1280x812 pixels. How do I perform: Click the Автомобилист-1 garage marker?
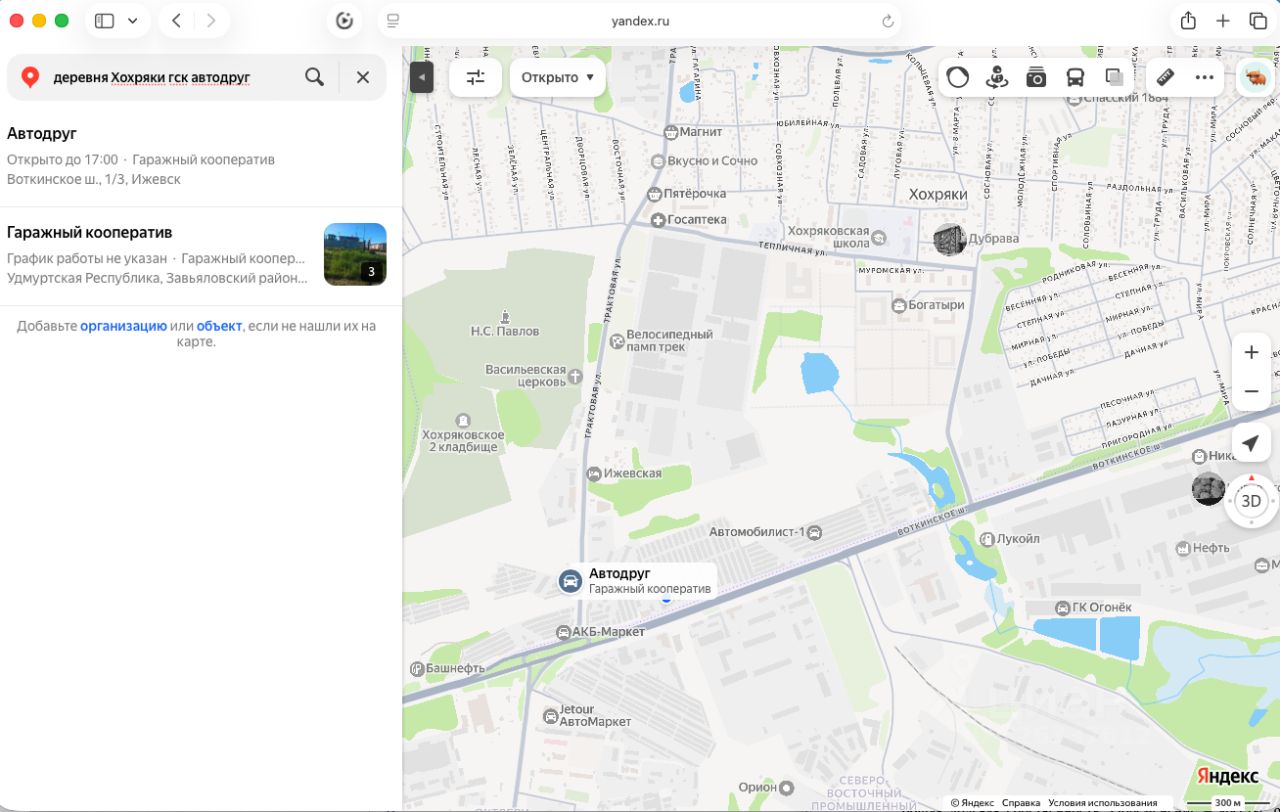pyautogui.click(x=815, y=532)
